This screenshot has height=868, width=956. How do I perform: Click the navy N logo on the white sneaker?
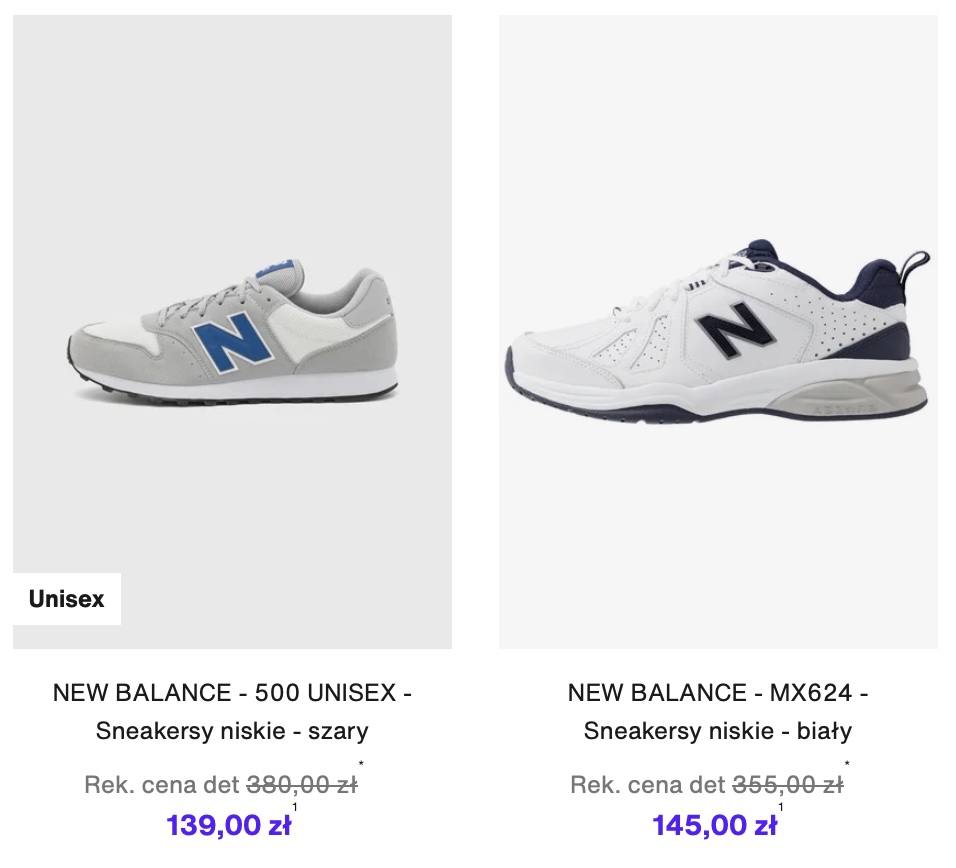tap(729, 327)
